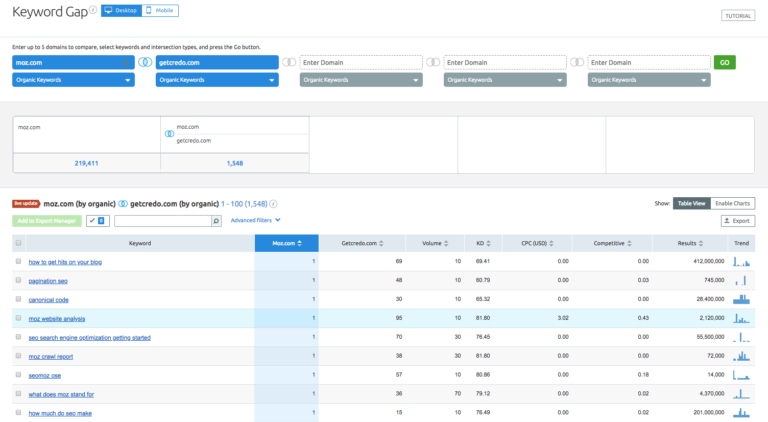
Task: Click the keyword filter search field
Action: [x=163, y=221]
